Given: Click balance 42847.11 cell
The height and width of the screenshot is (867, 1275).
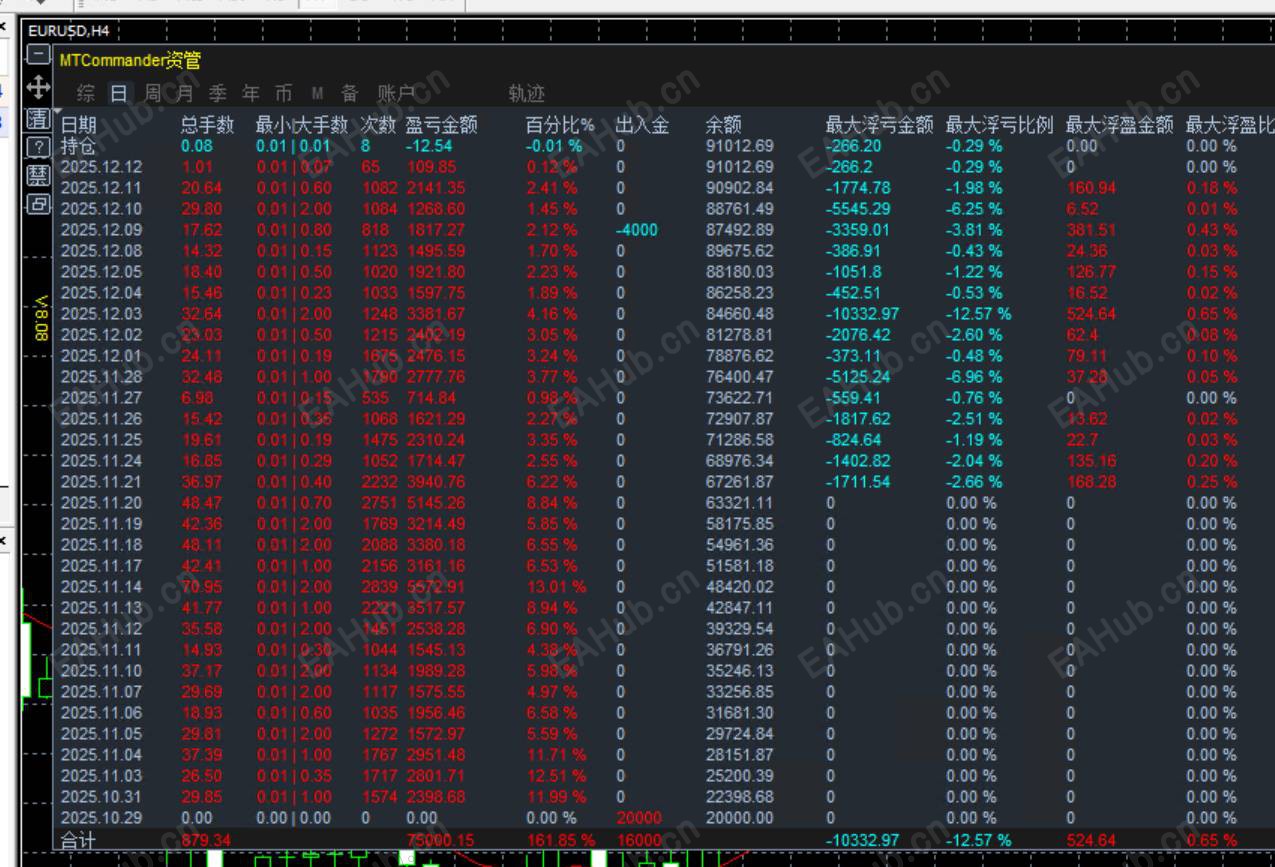Looking at the screenshot, I should 739,608.
